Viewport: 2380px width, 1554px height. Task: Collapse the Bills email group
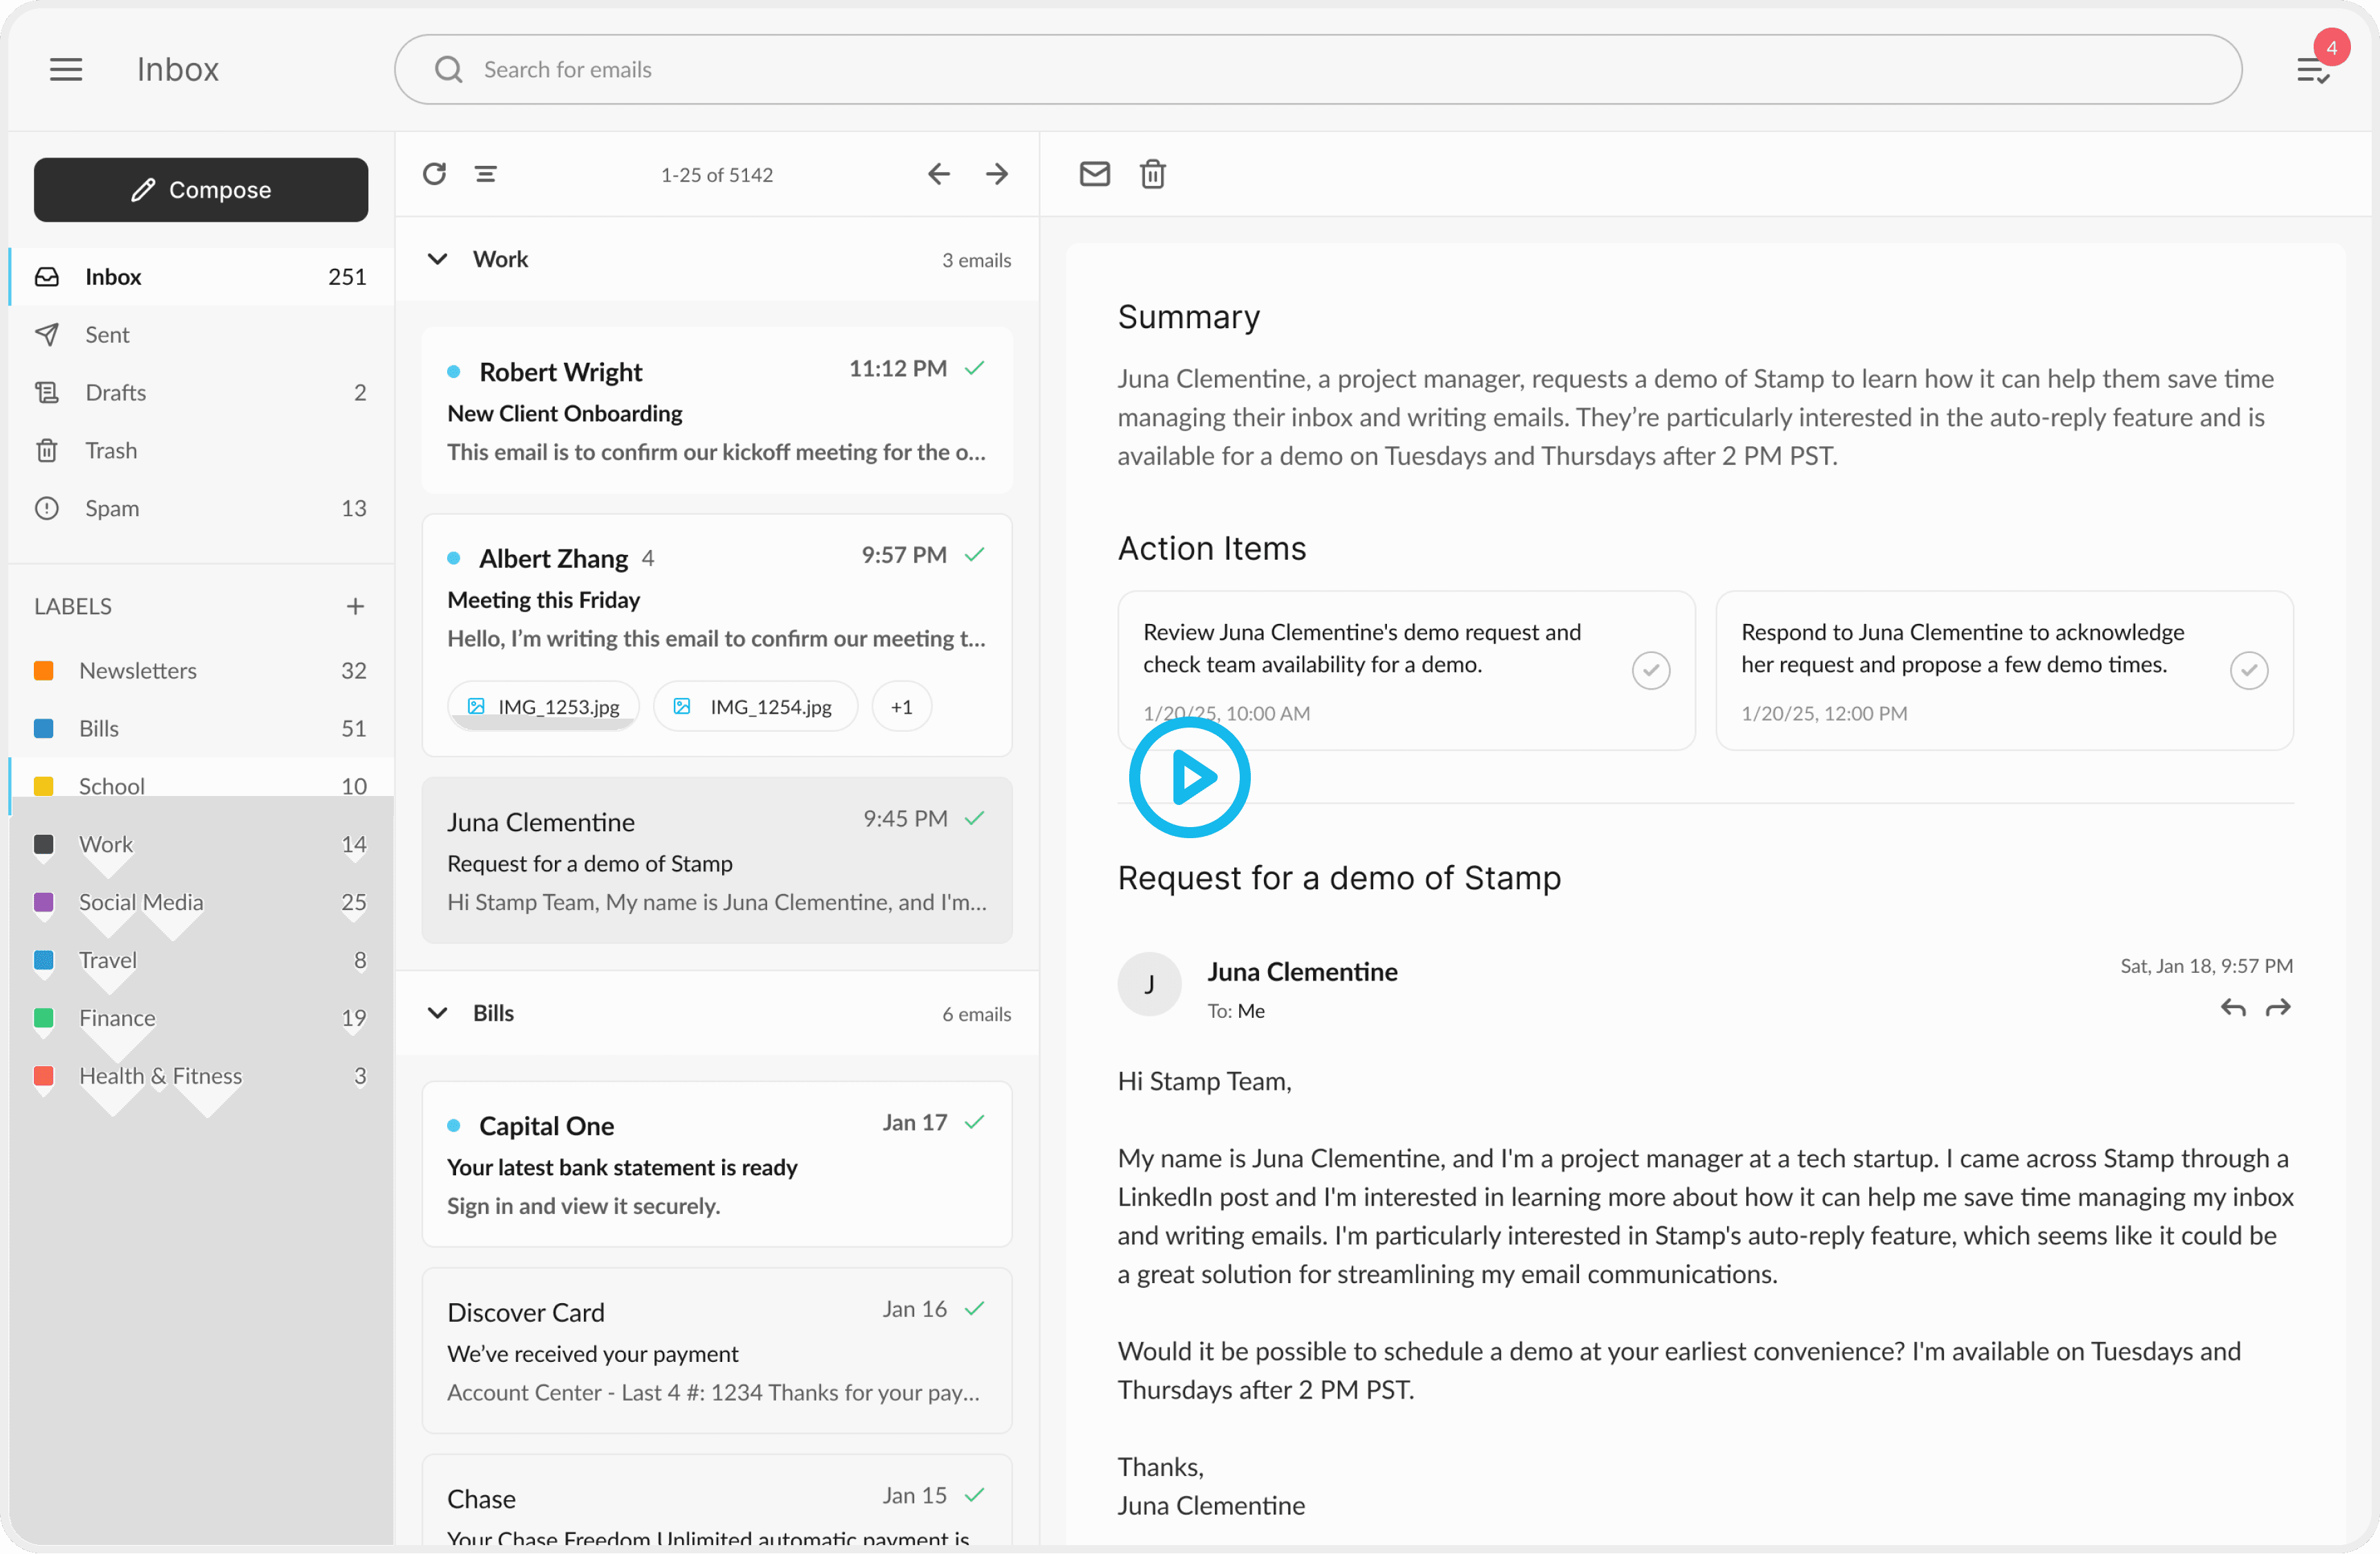[x=437, y=1013]
